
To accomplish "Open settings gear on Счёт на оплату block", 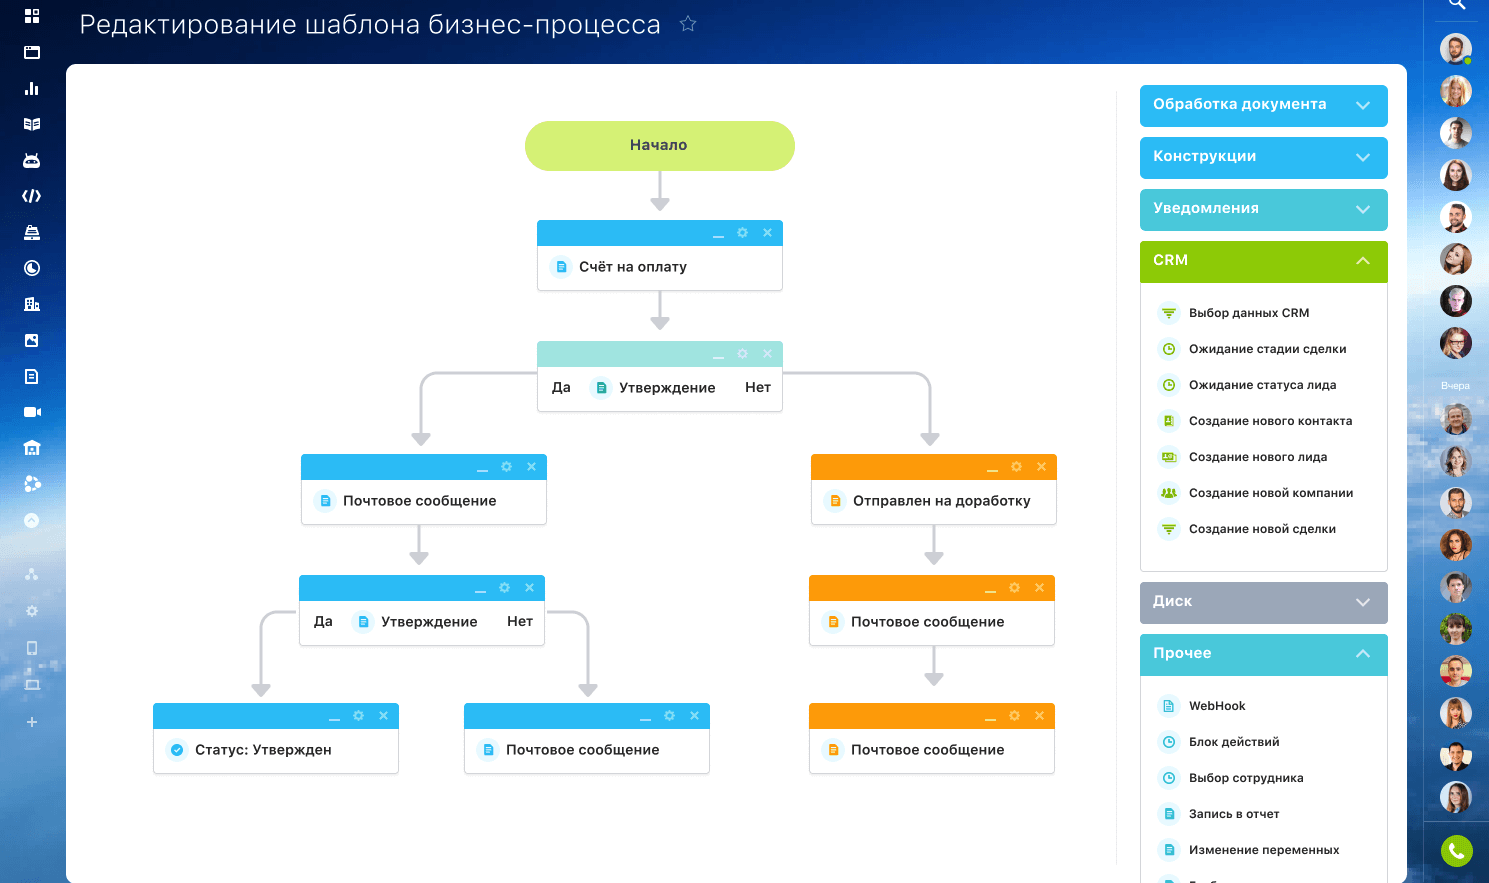I will (742, 233).
